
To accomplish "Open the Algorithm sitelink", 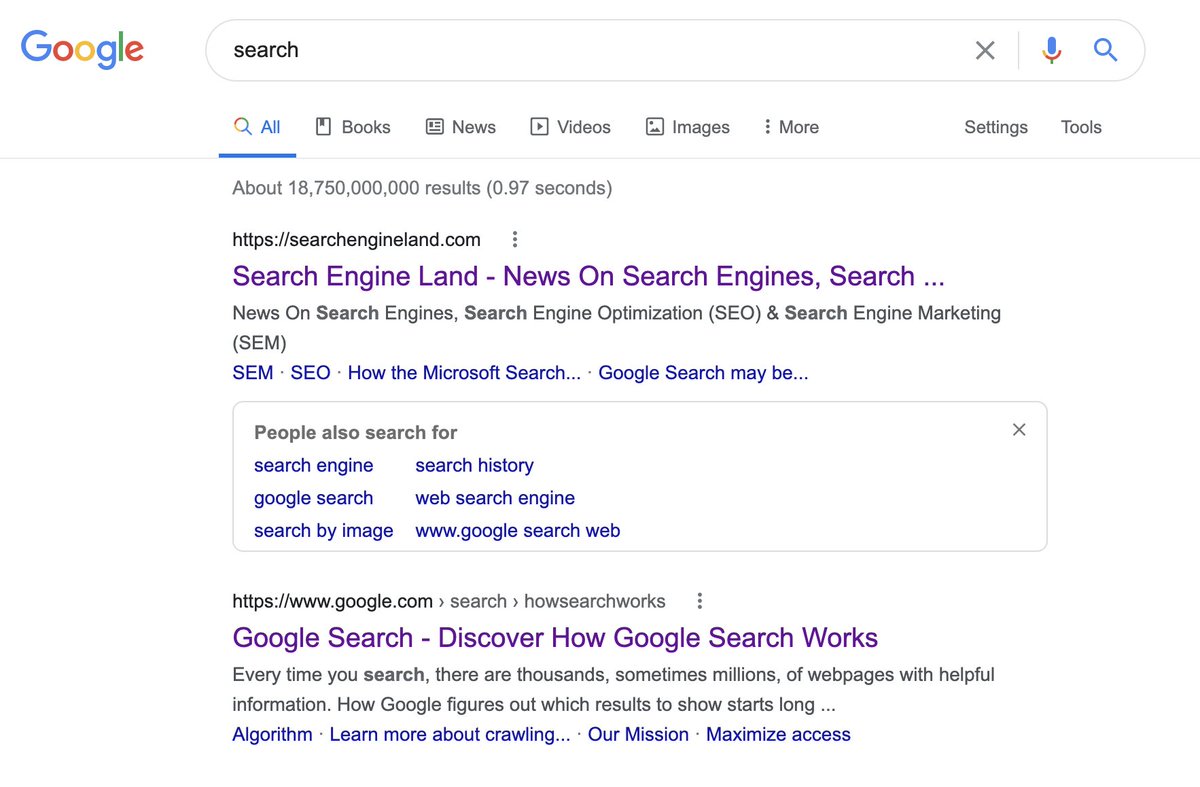I will (x=272, y=735).
